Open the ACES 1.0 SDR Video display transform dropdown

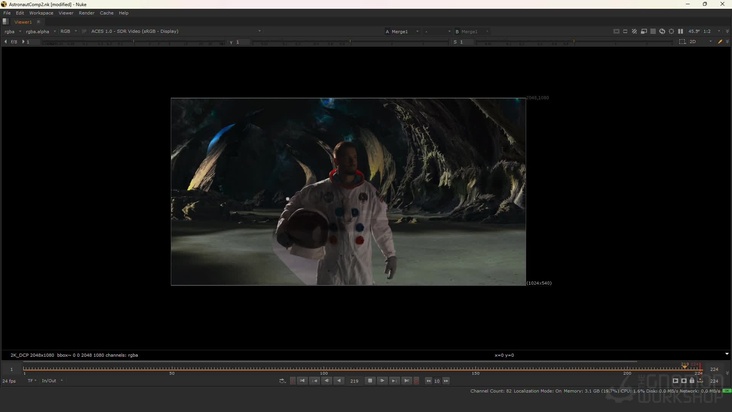(176, 31)
